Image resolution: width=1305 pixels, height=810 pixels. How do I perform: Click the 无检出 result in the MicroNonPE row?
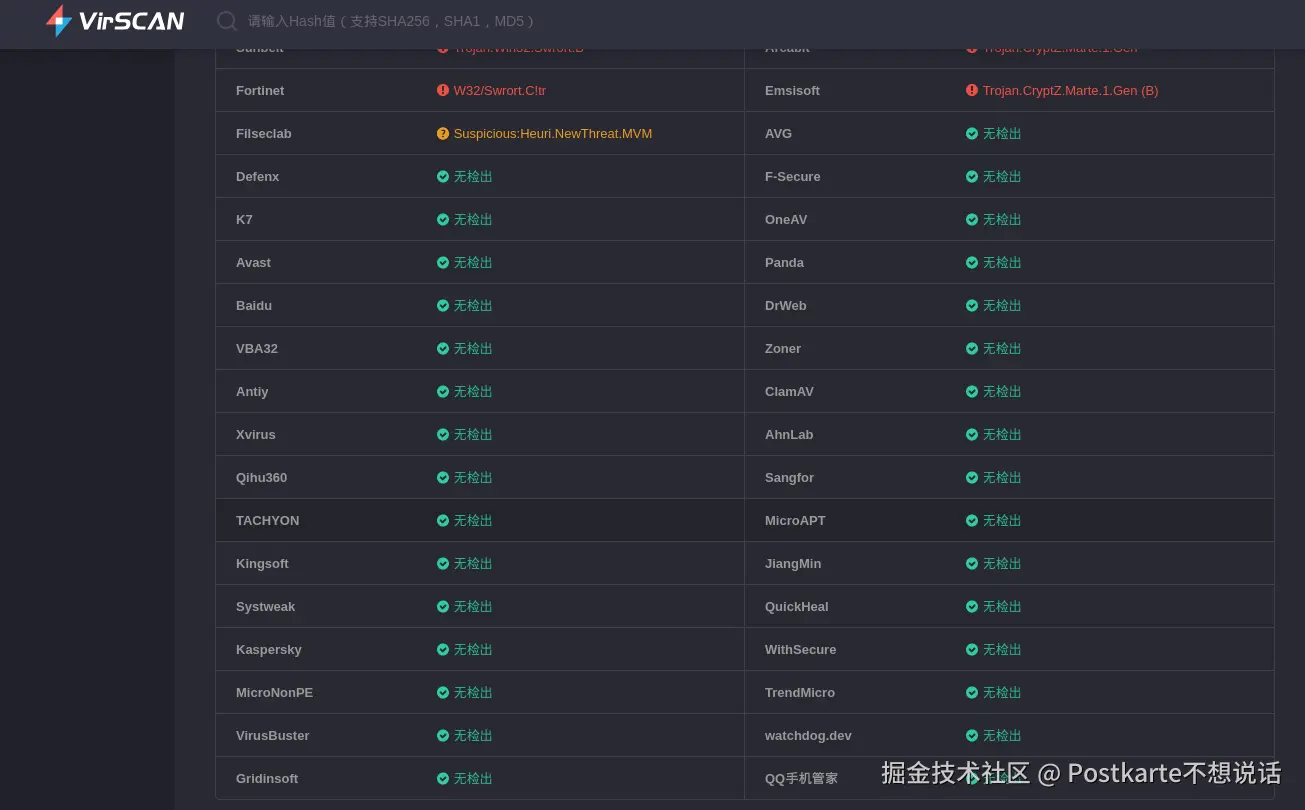[473, 692]
